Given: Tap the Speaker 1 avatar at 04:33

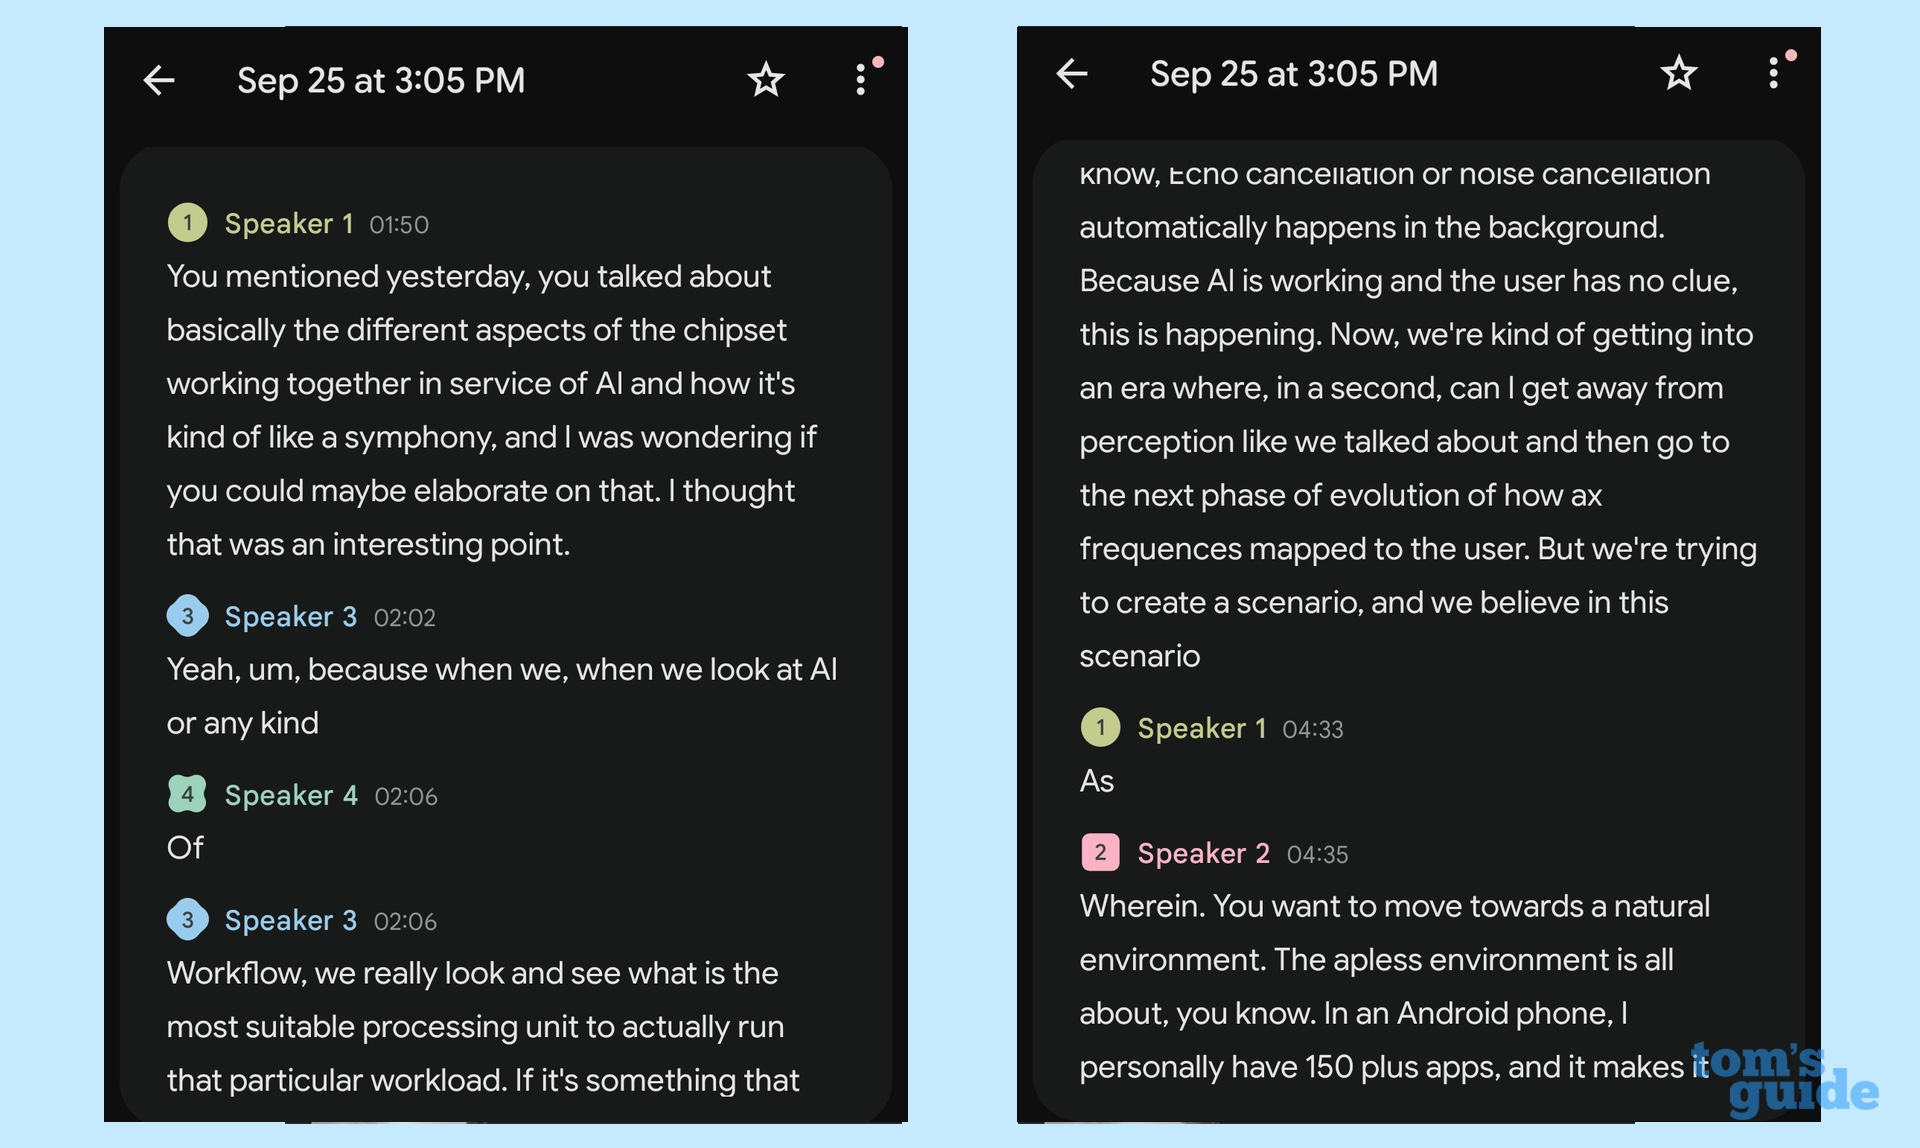Looking at the screenshot, I should 1100,728.
